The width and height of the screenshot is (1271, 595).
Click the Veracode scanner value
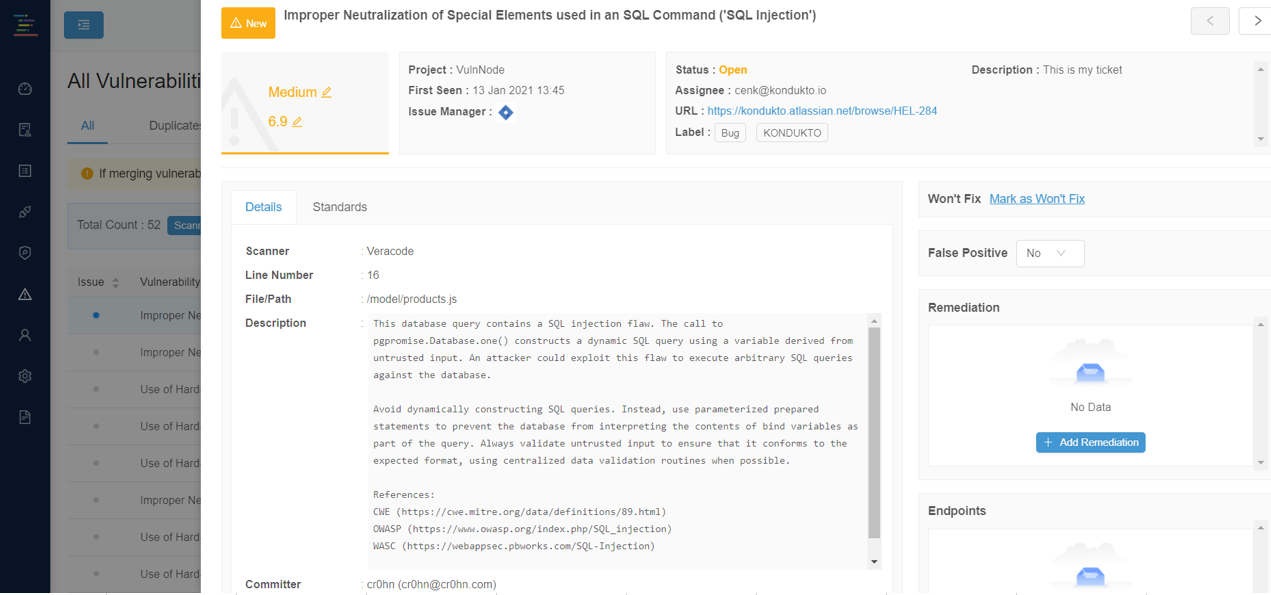click(x=390, y=251)
